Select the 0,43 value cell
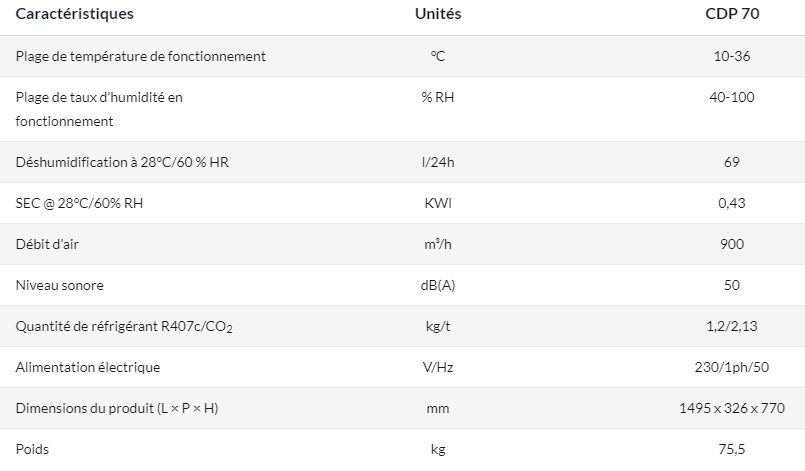 (731, 203)
